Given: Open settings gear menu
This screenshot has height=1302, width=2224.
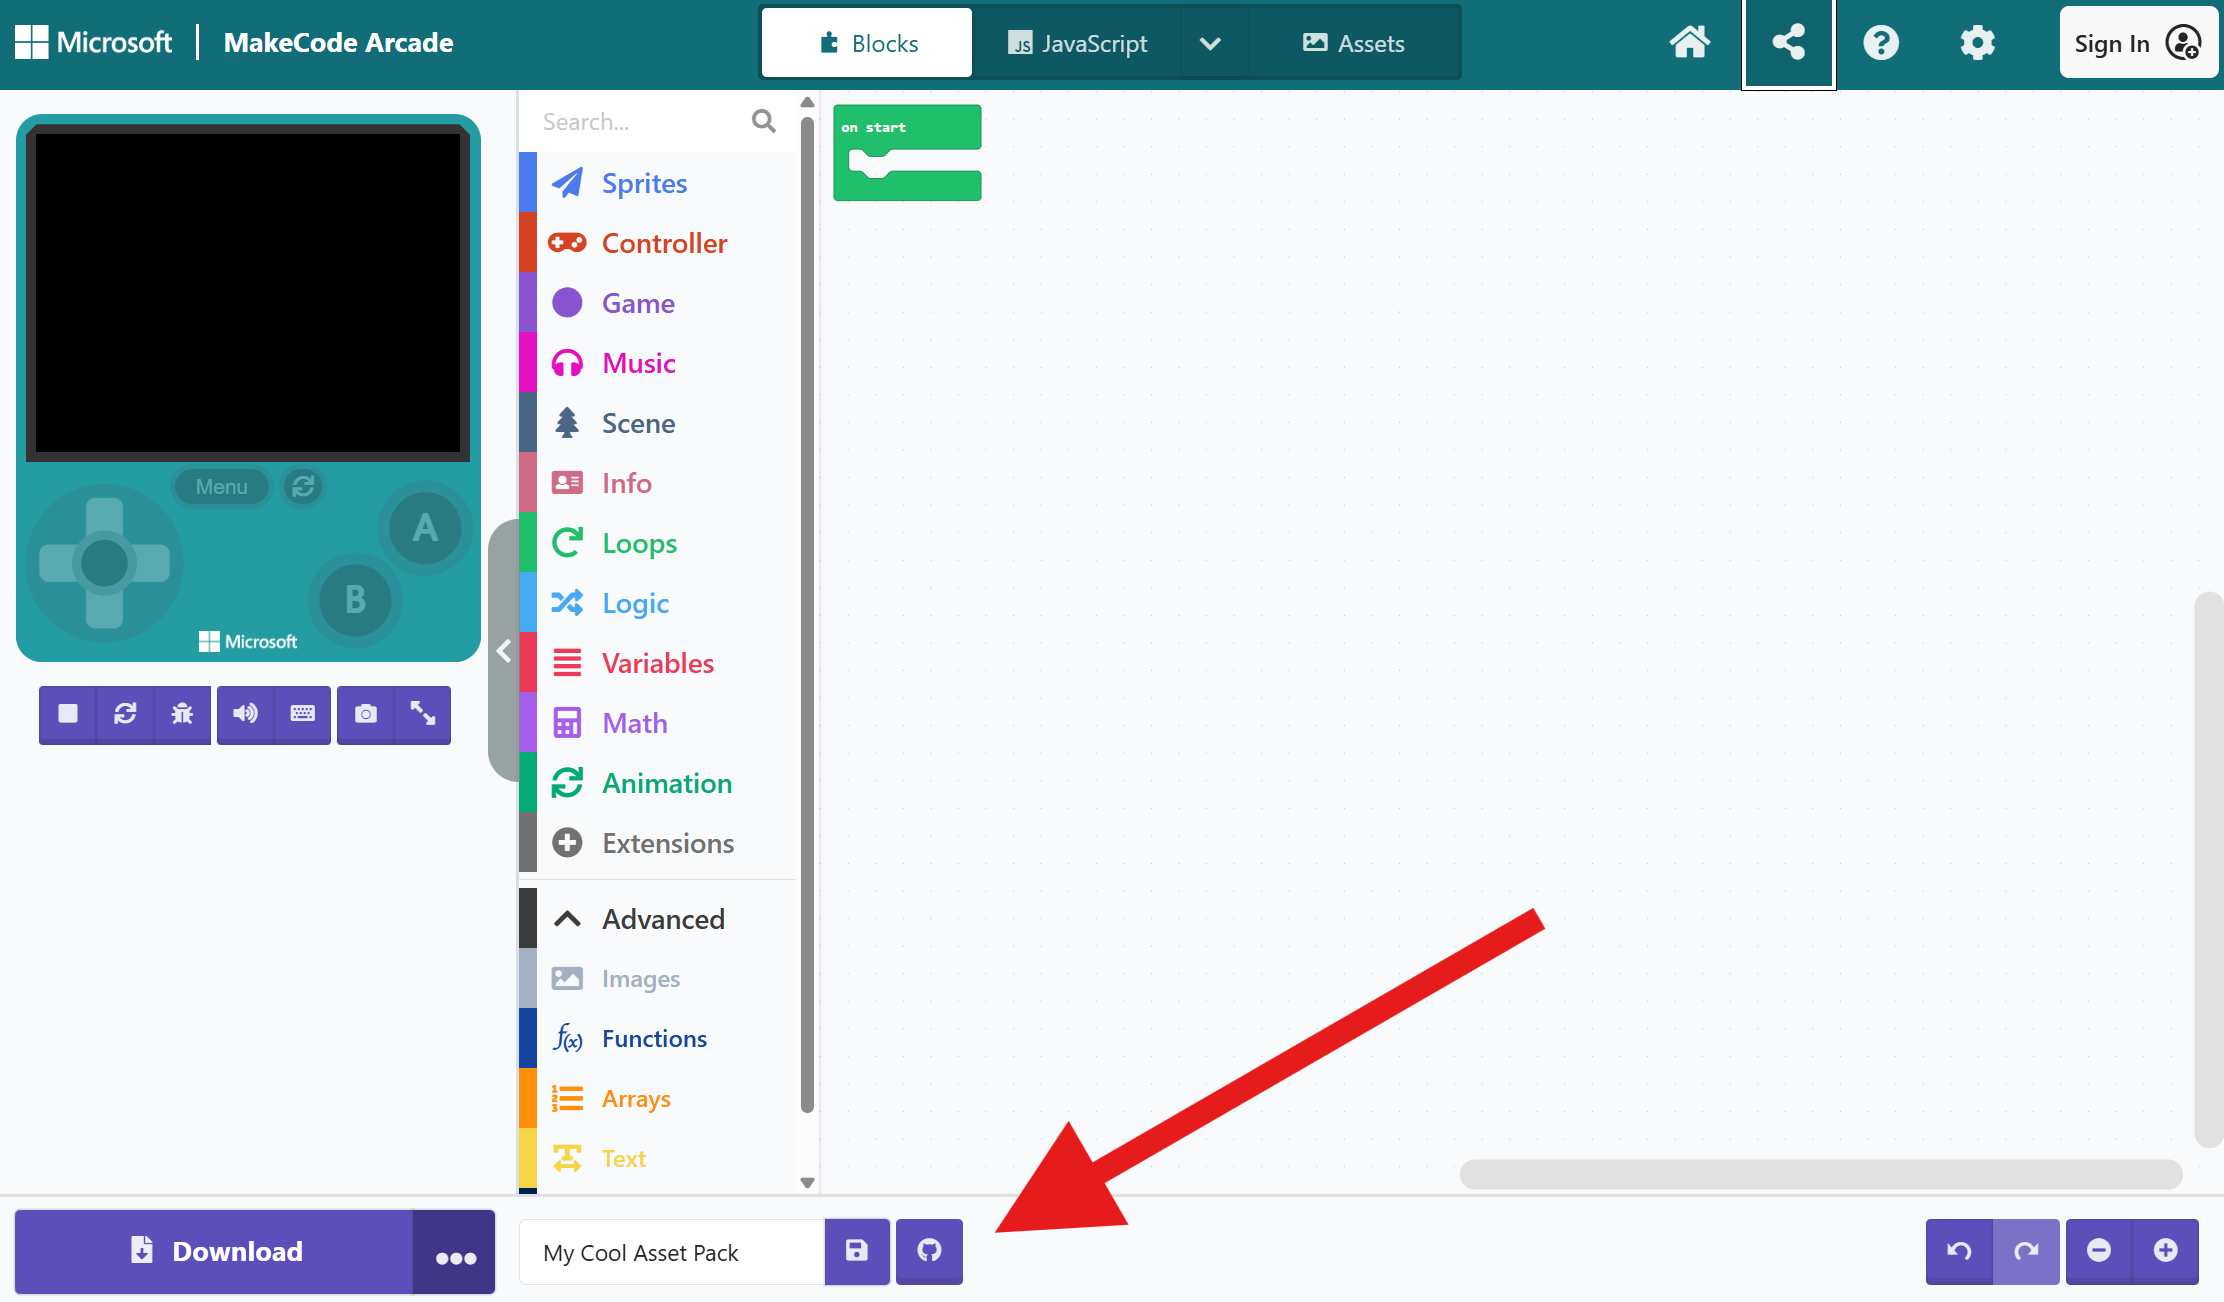Looking at the screenshot, I should (x=1977, y=43).
